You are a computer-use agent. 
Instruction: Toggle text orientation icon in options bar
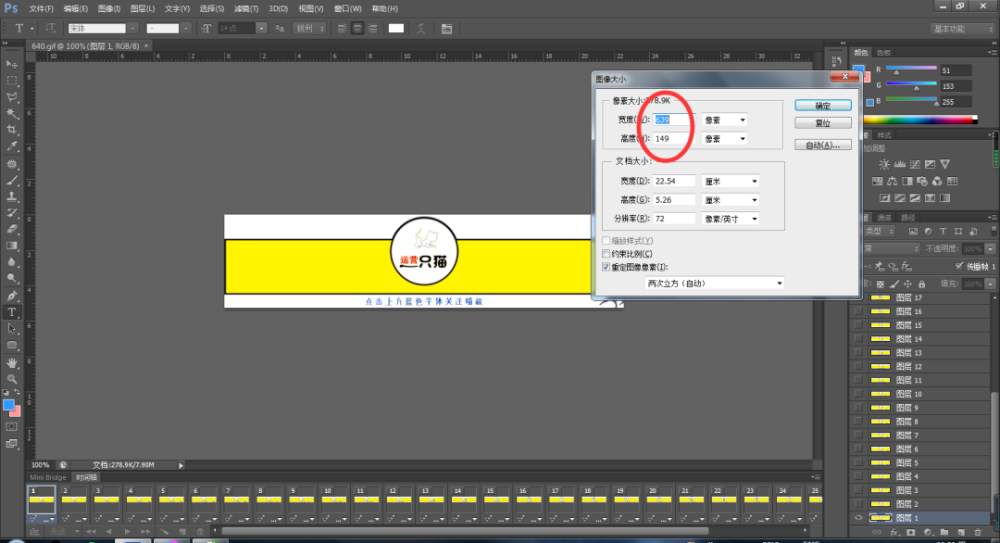tap(51, 28)
